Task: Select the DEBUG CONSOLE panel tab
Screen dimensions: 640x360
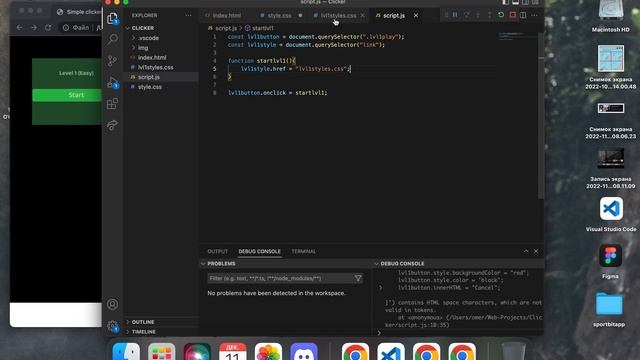Action: coord(260,251)
